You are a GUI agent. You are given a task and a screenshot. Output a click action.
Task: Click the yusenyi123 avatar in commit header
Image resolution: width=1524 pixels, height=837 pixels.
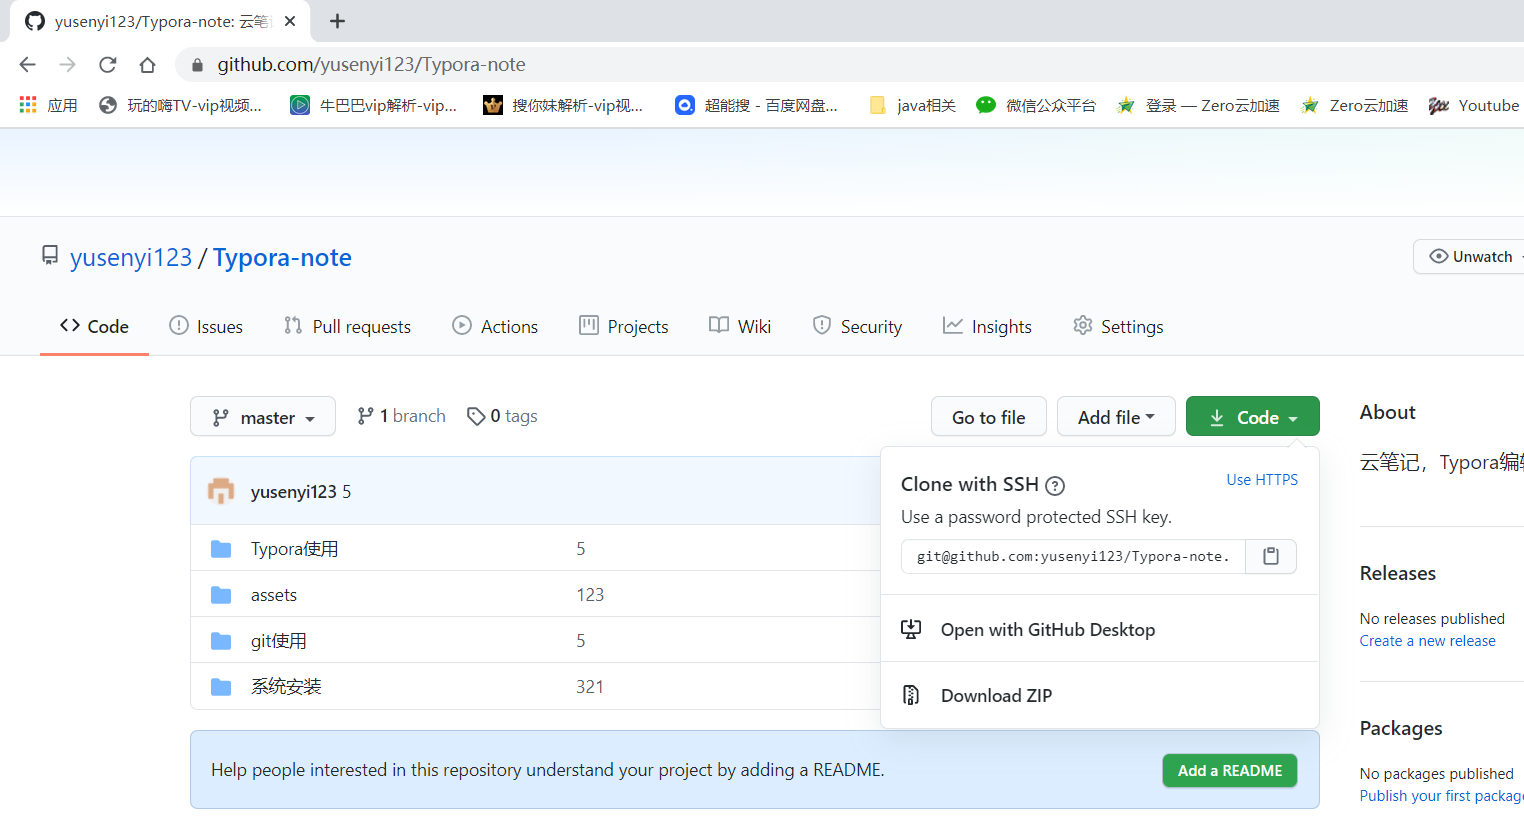click(x=221, y=491)
